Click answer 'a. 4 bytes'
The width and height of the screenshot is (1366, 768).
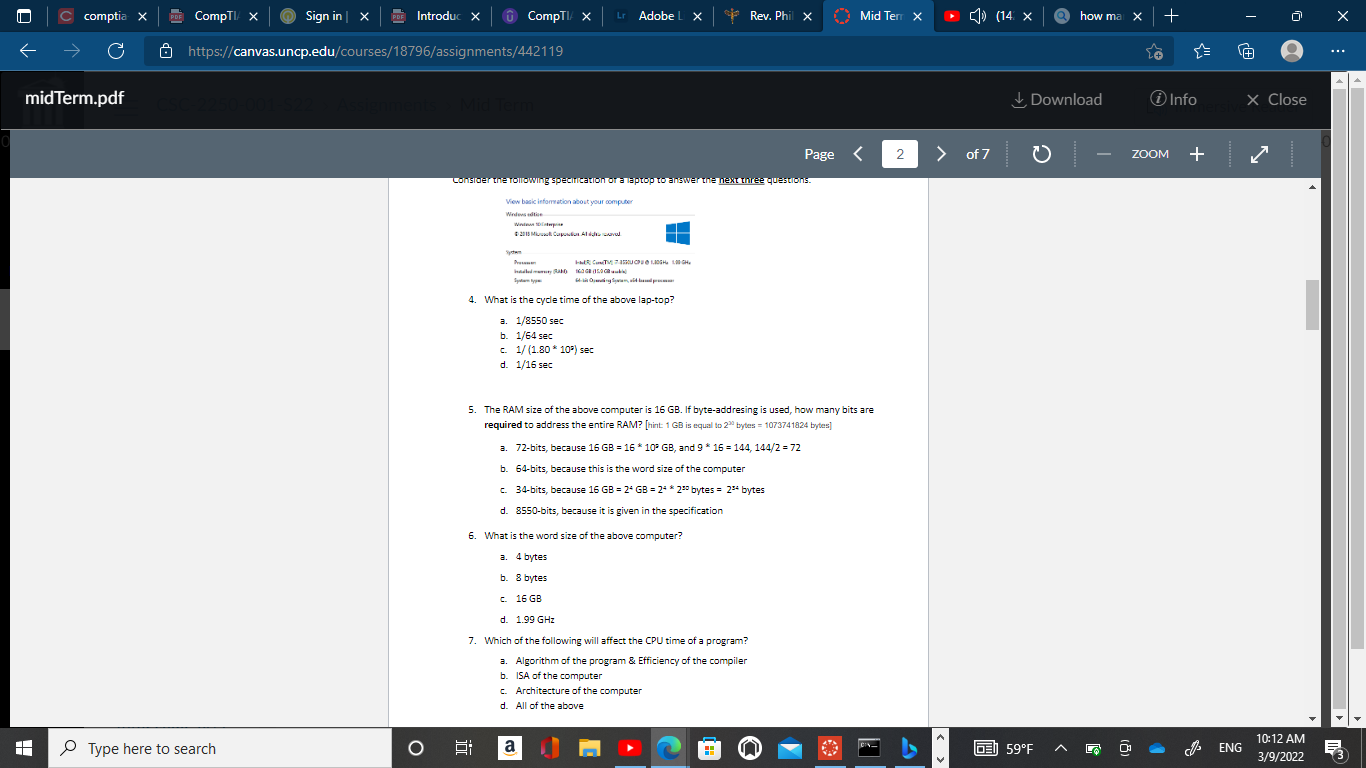523,556
